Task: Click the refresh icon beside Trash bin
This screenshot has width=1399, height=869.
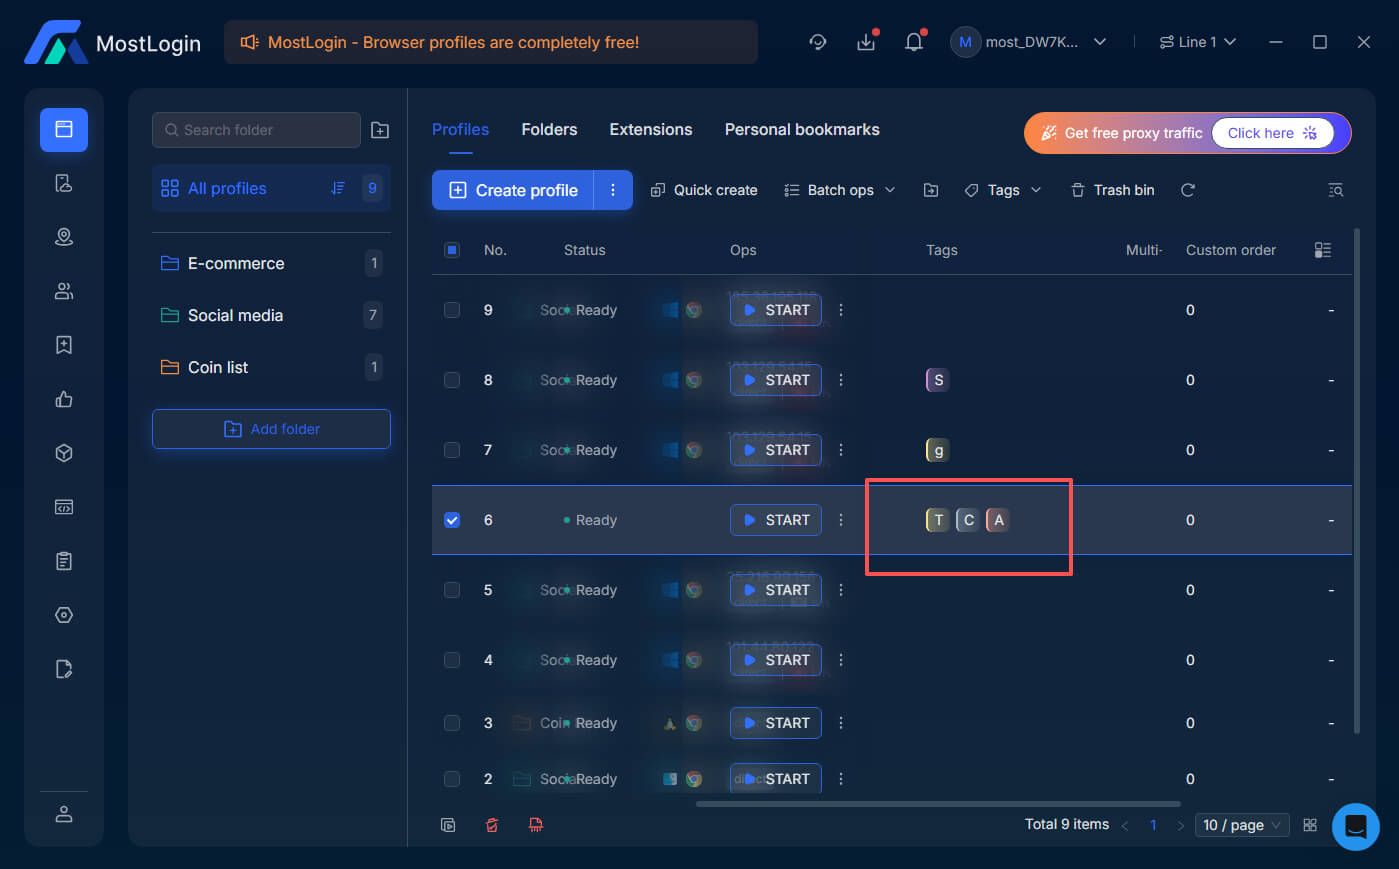Action: [1187, 189]
